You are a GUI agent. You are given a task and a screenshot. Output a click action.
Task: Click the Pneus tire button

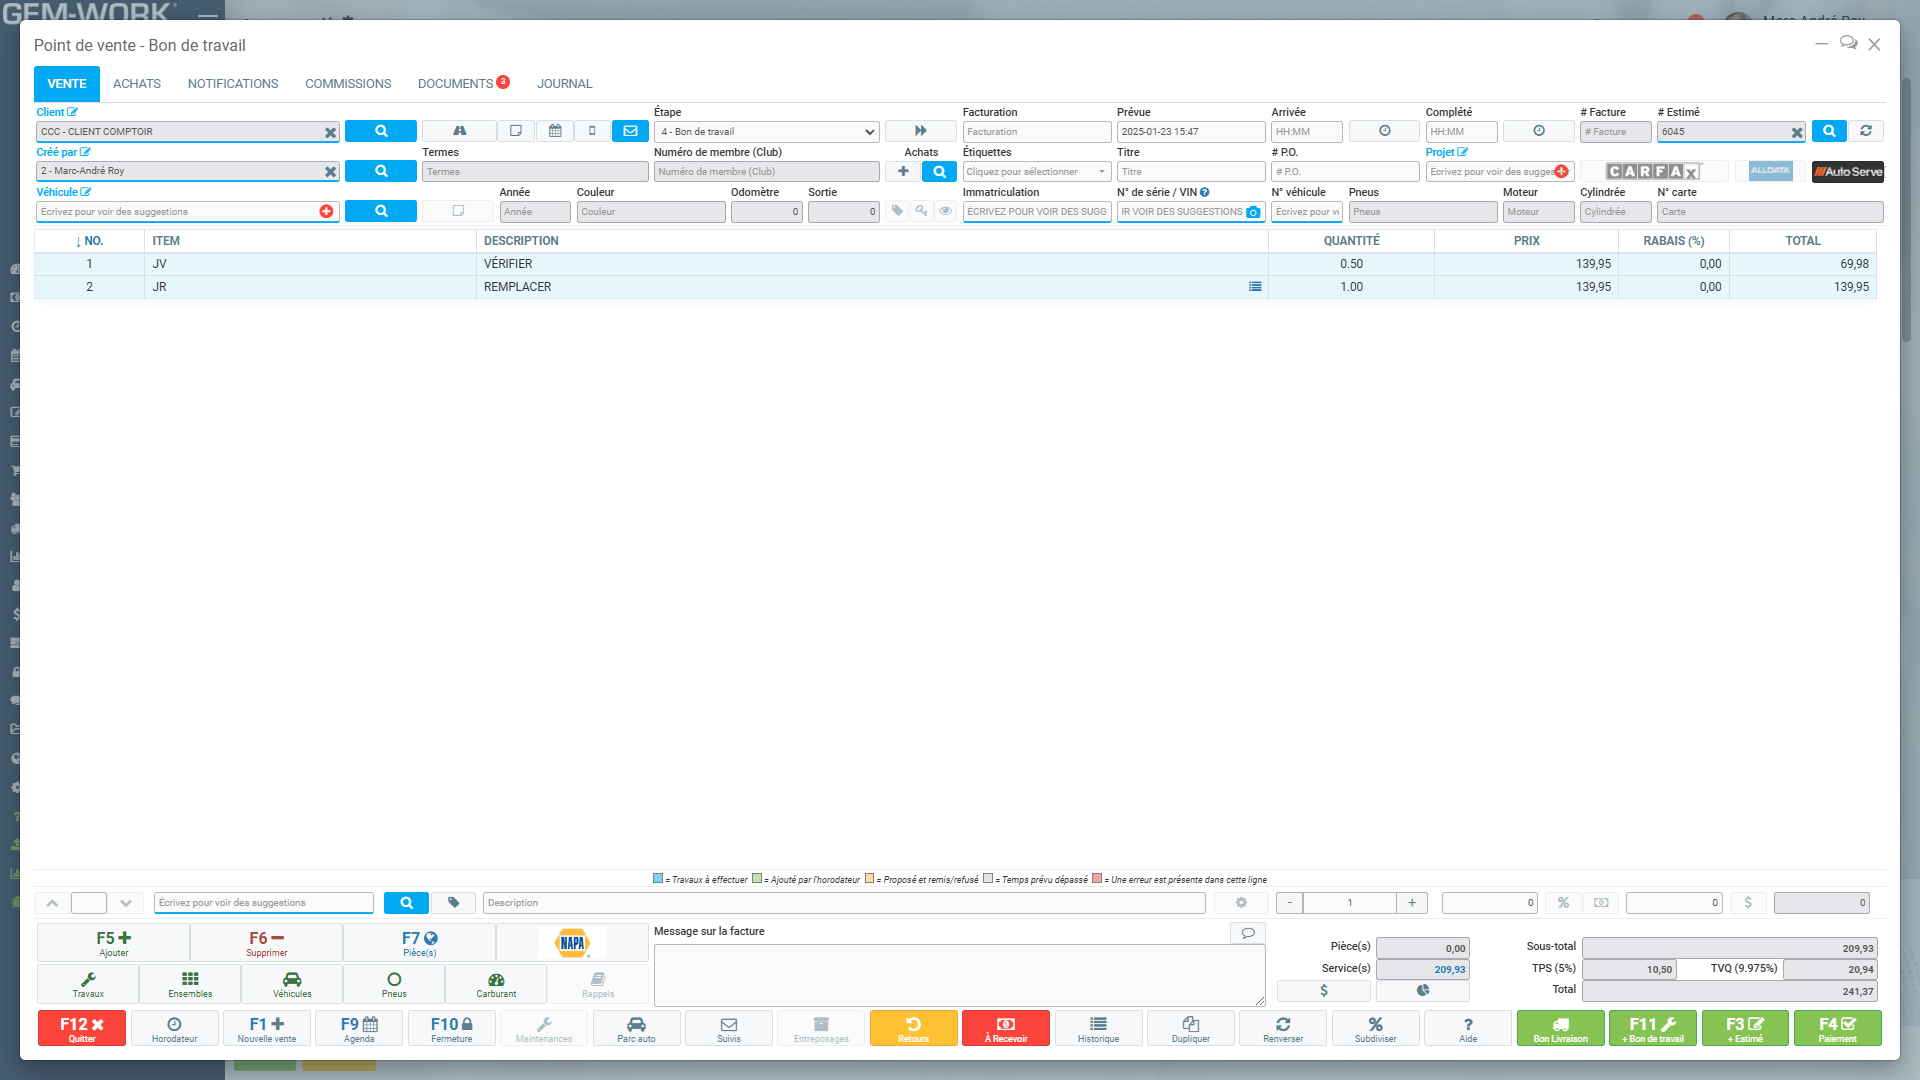(x=394, y=984)
